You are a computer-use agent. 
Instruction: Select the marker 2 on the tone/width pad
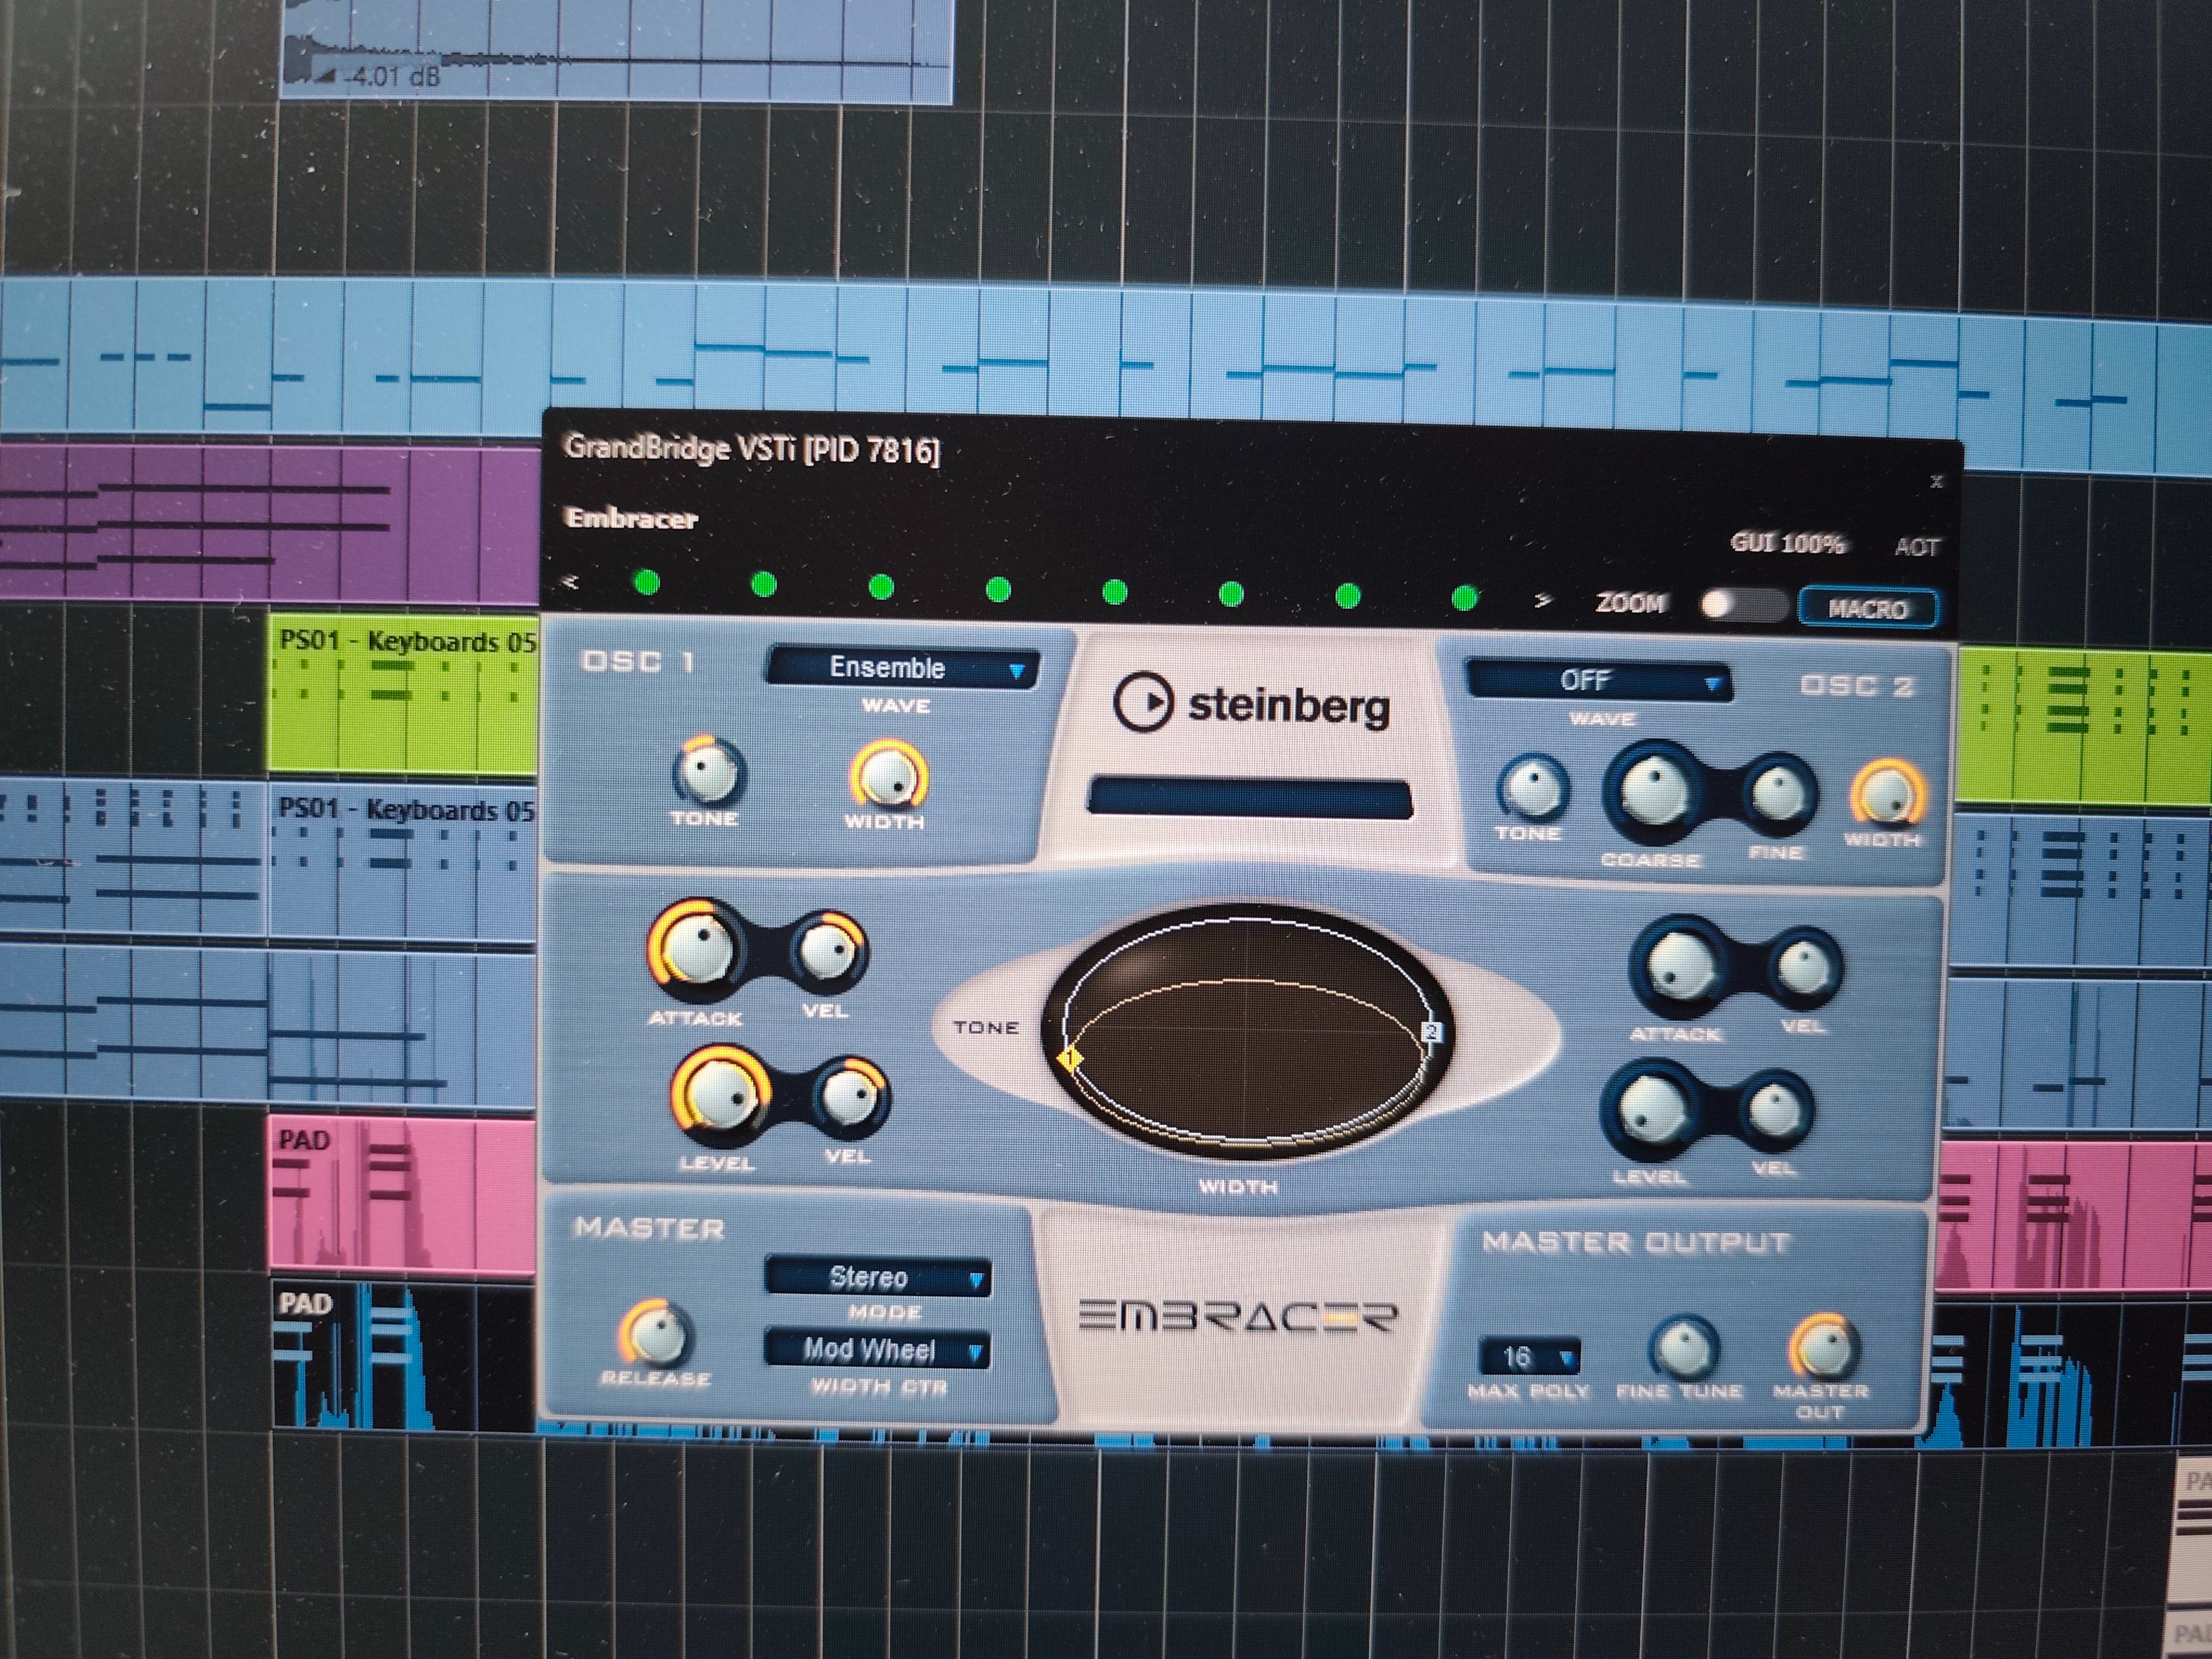pyautogui.click(x=1432, y=1031)
